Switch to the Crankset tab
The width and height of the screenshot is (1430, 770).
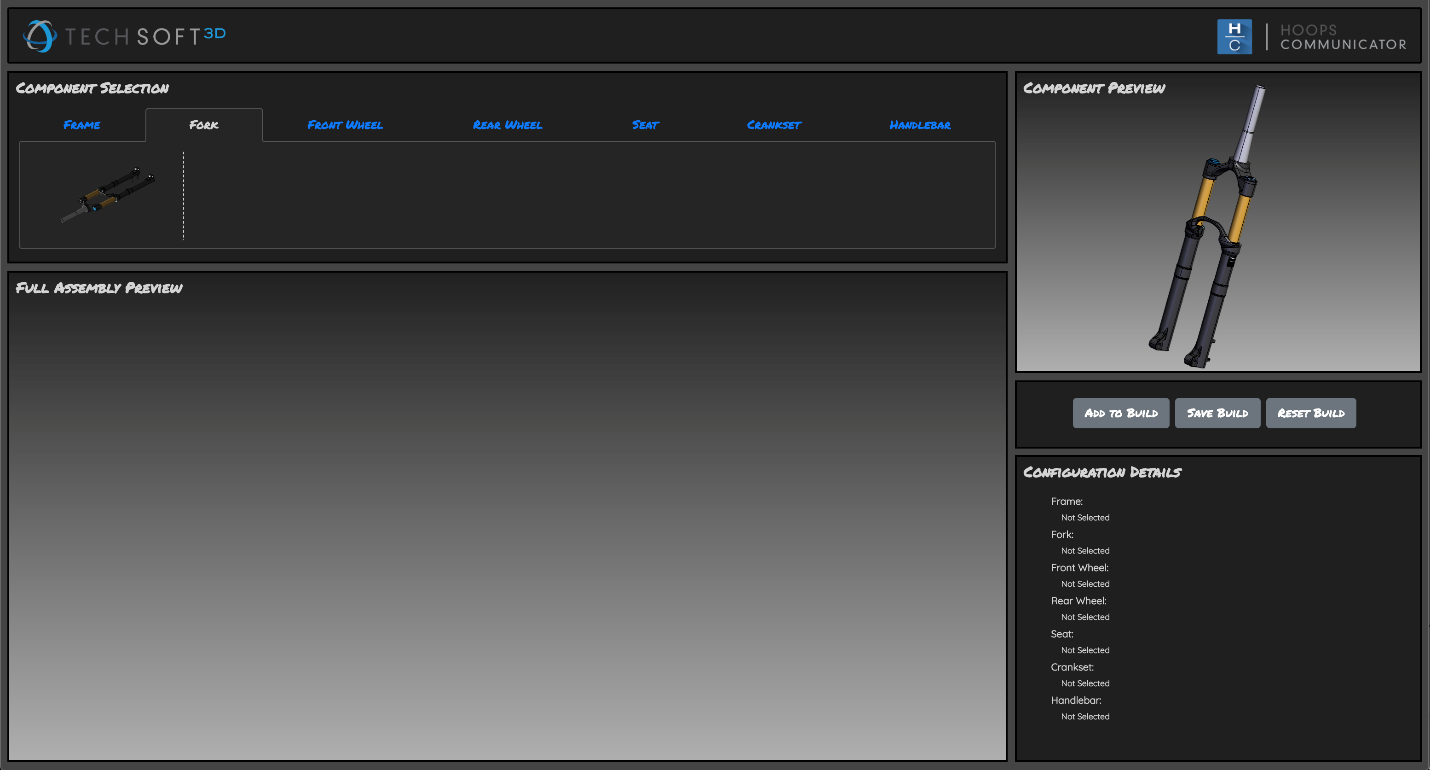(774, 125)
